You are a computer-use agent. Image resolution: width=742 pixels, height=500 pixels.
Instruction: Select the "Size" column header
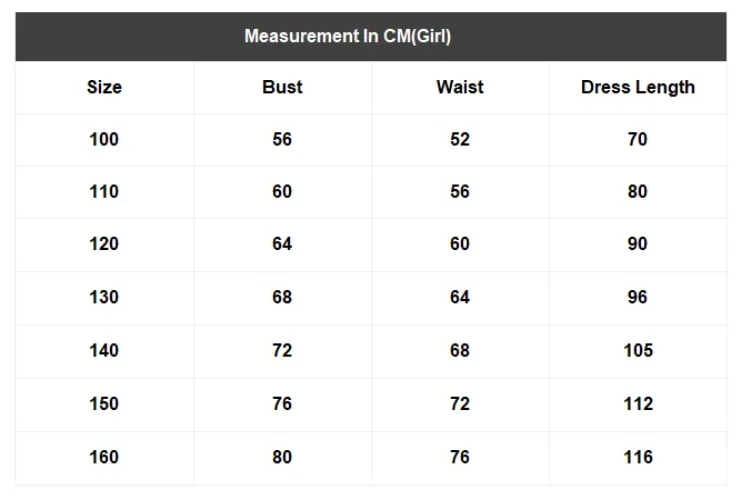tap(104, 87)
